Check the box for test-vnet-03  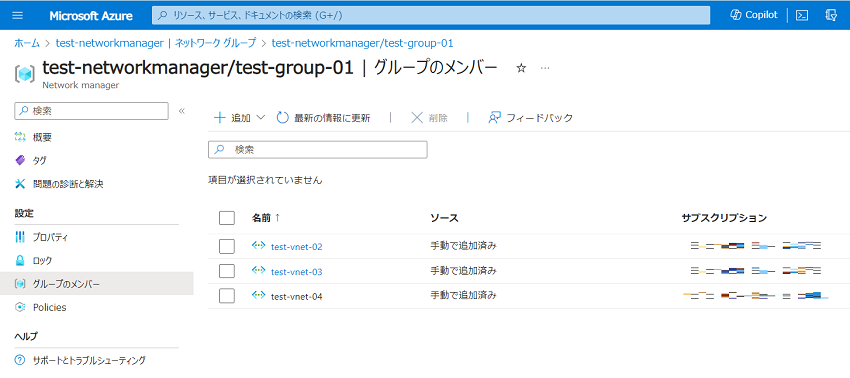point(227,271)
